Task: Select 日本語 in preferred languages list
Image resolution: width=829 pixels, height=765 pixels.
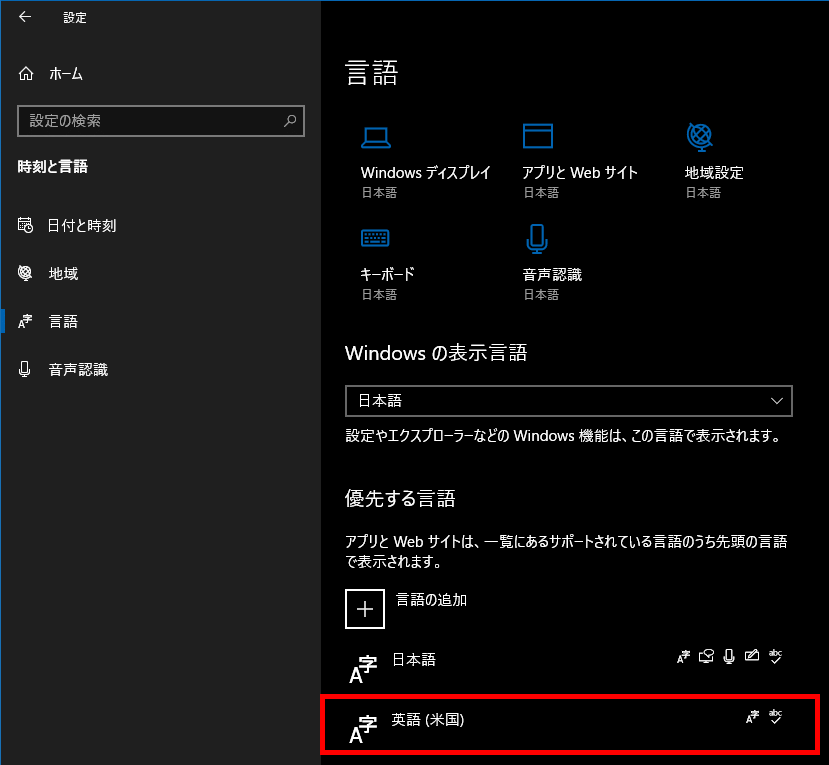Action: (569, 666)
